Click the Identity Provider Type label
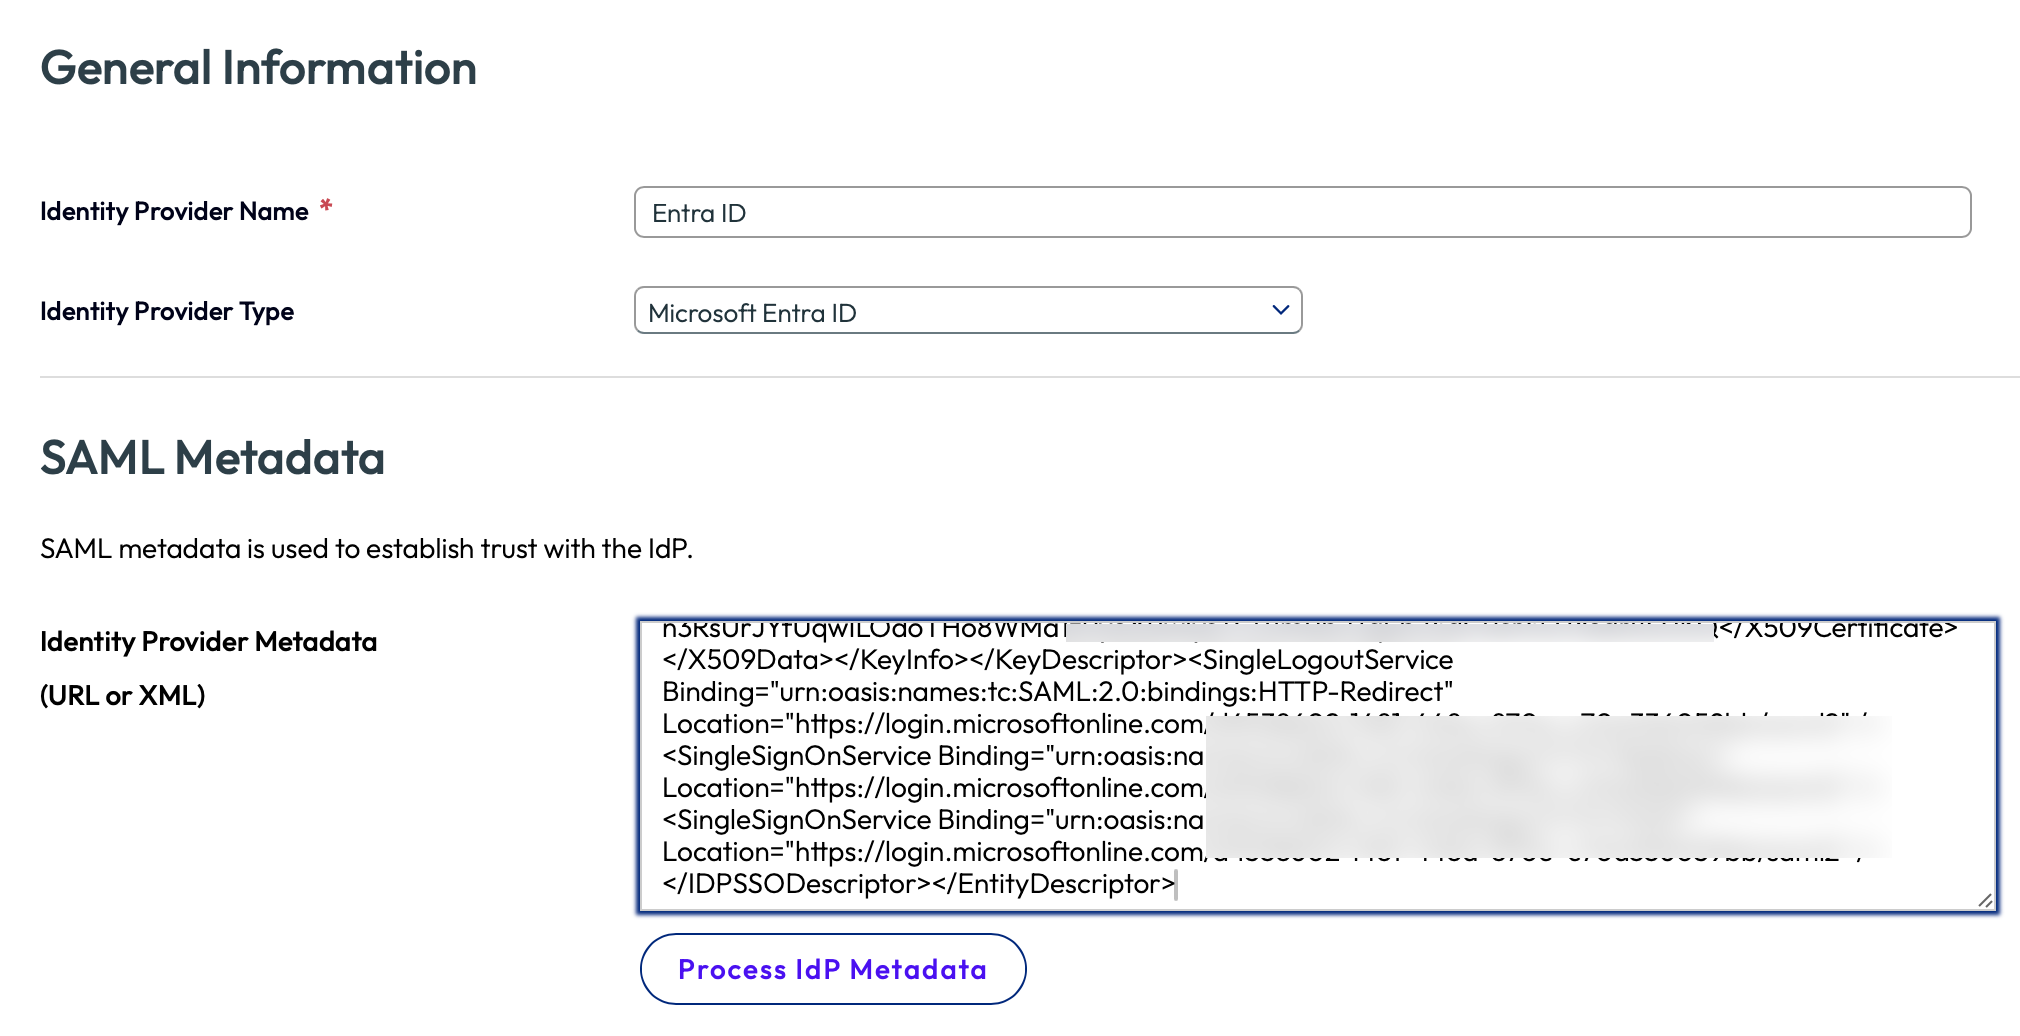 [167, 312]
